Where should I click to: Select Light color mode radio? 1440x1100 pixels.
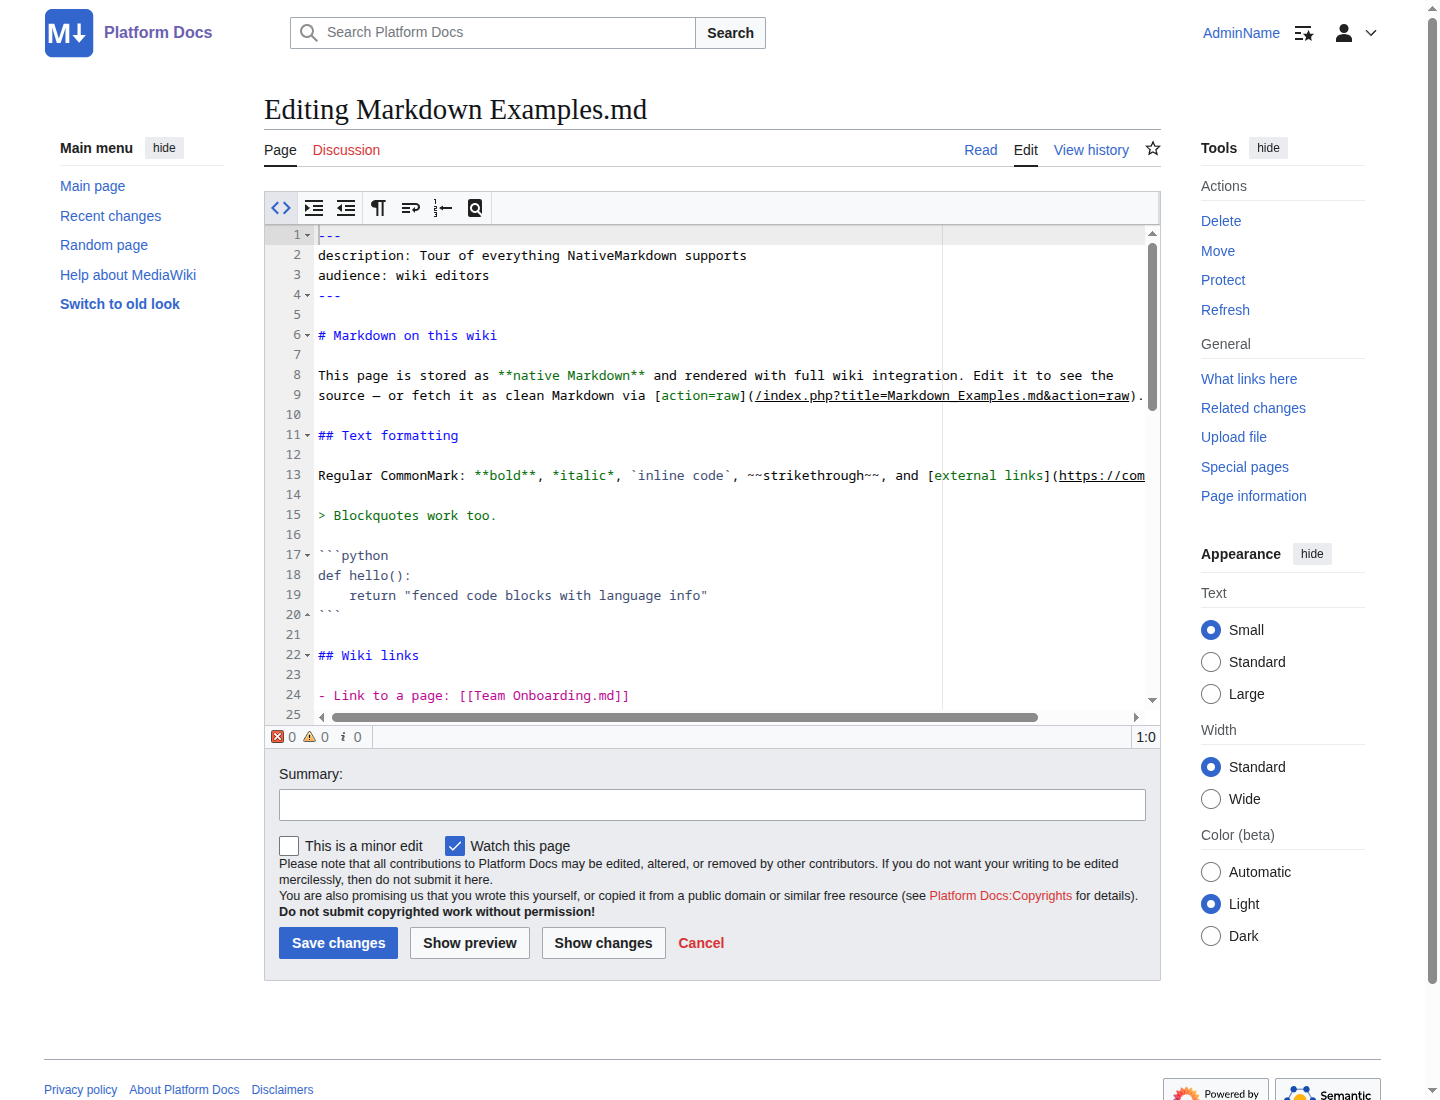[x=1211, y=904]
